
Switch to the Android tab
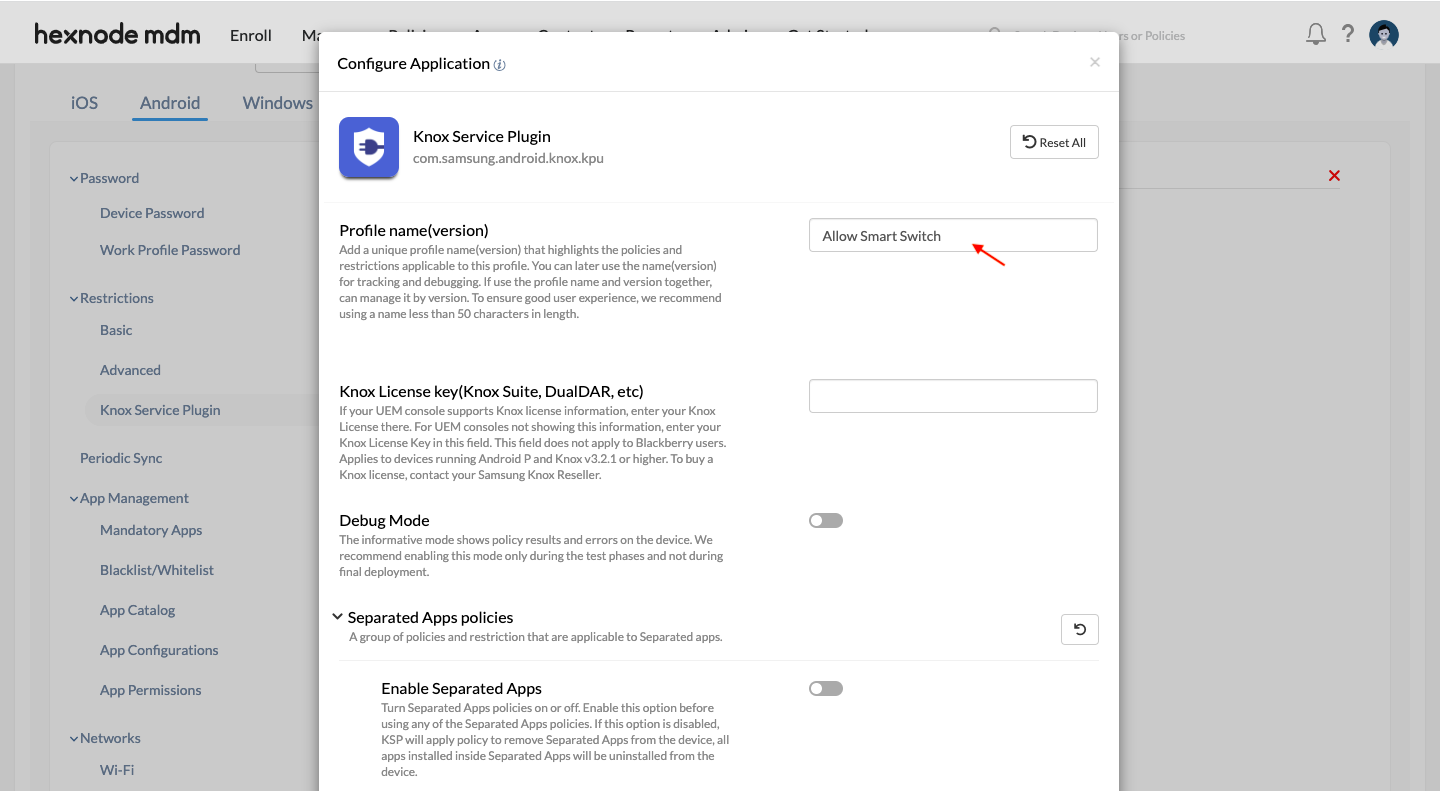click(x=170, y=103)
